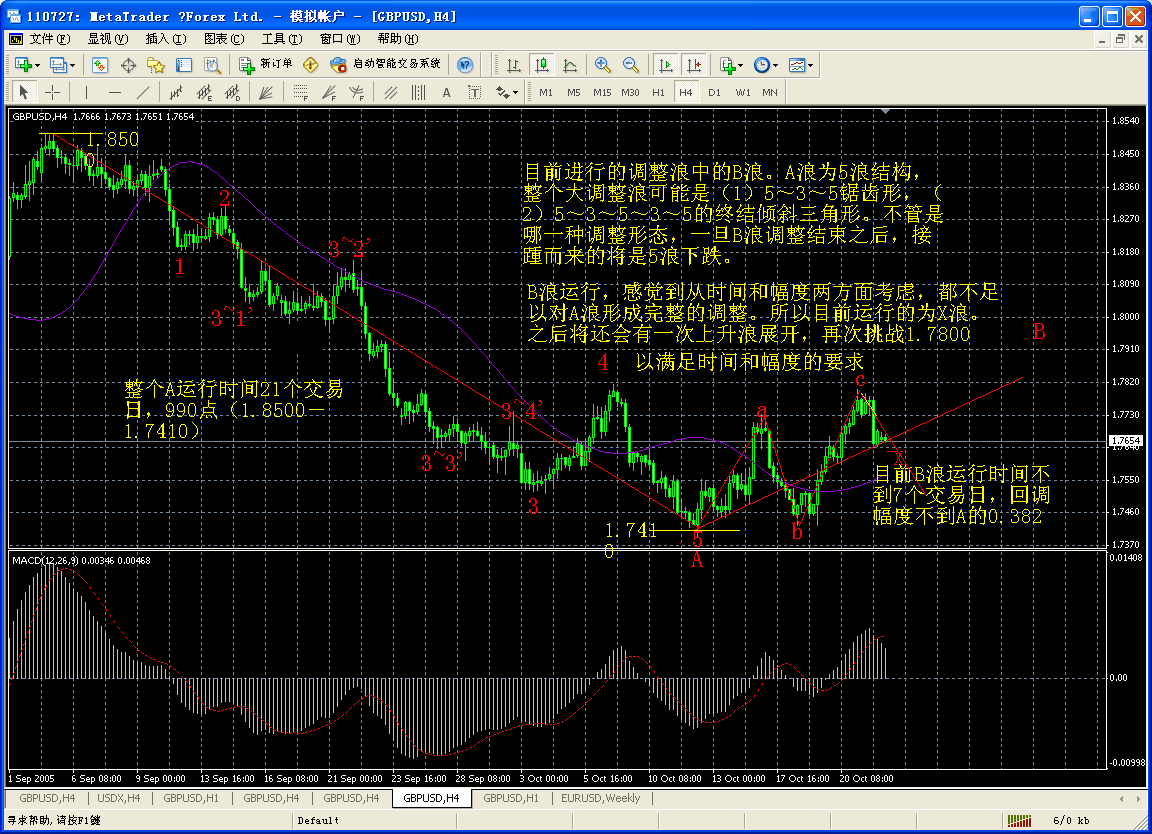Switch to the USDX,H4 chart tab
This screenshot has width=1152, height=834.
(x=118, y=798)
